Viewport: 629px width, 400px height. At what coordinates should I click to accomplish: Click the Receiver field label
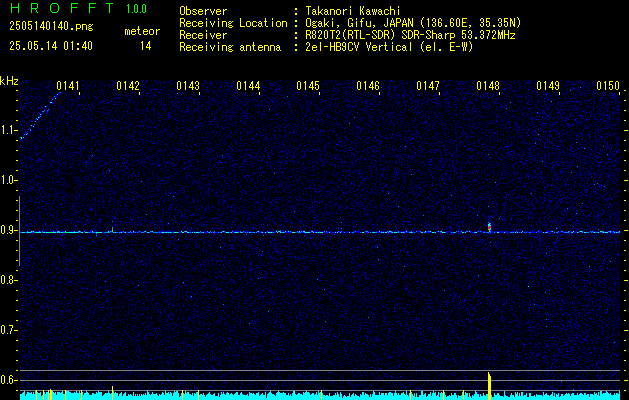coord(203,35)
